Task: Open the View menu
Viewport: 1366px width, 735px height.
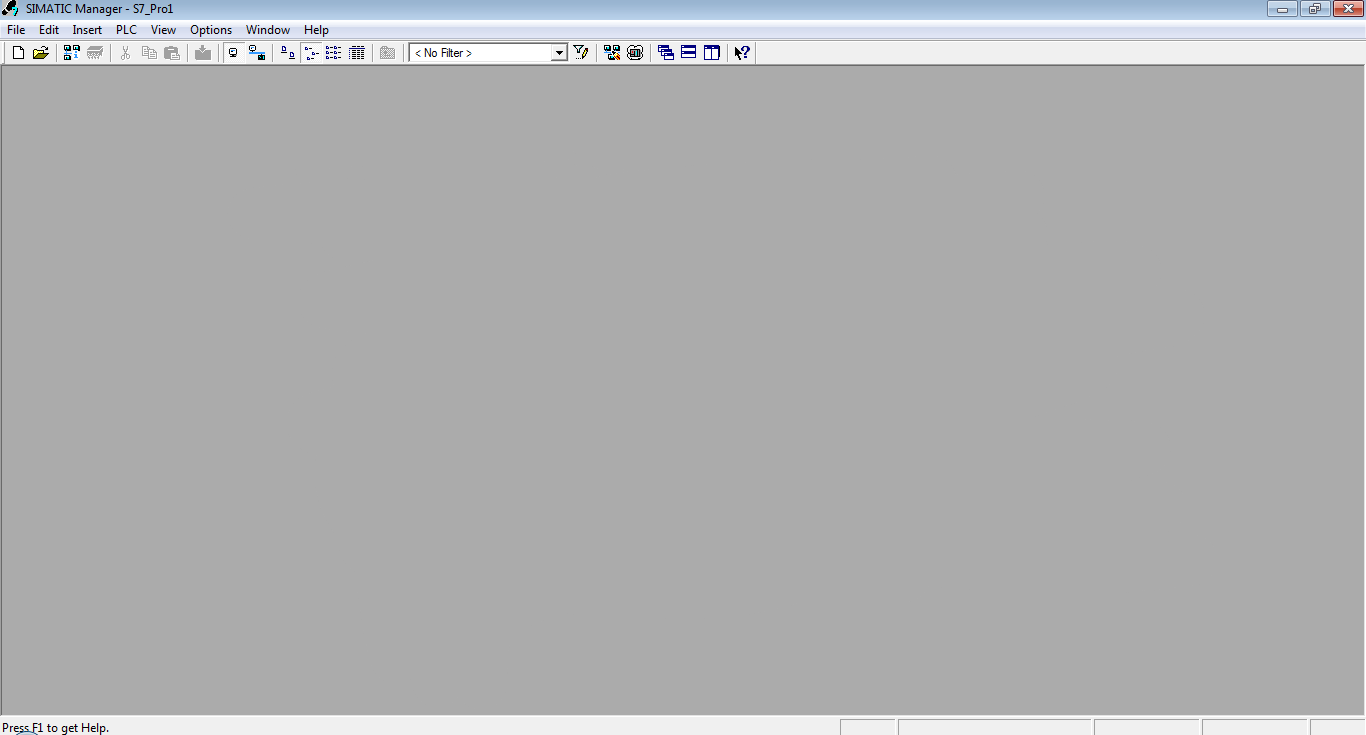Action: click(163, 30)
